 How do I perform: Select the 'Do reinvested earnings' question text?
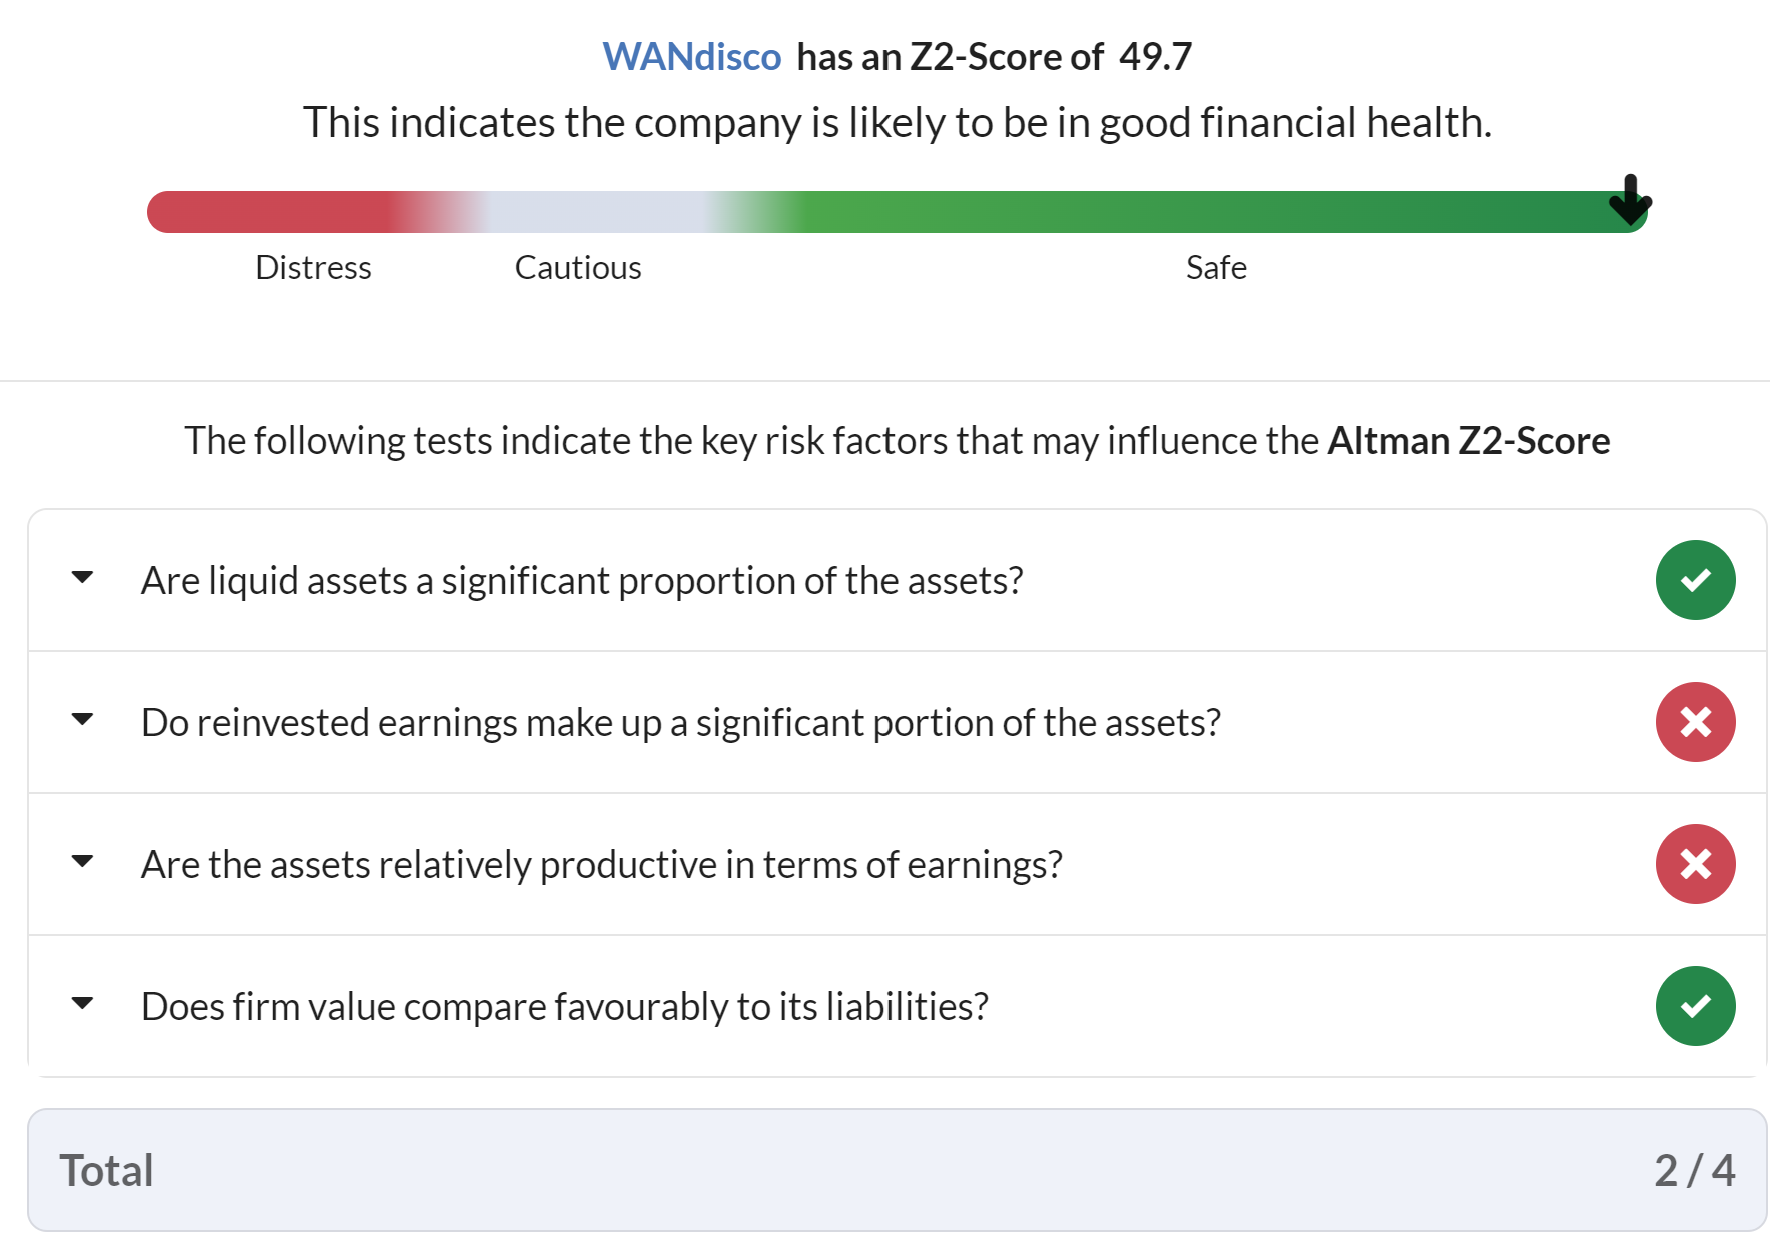point(681,722)
